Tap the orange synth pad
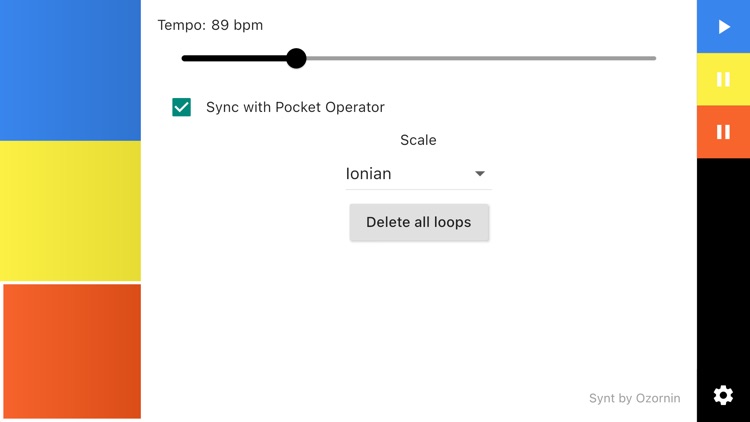 (72, 351)
